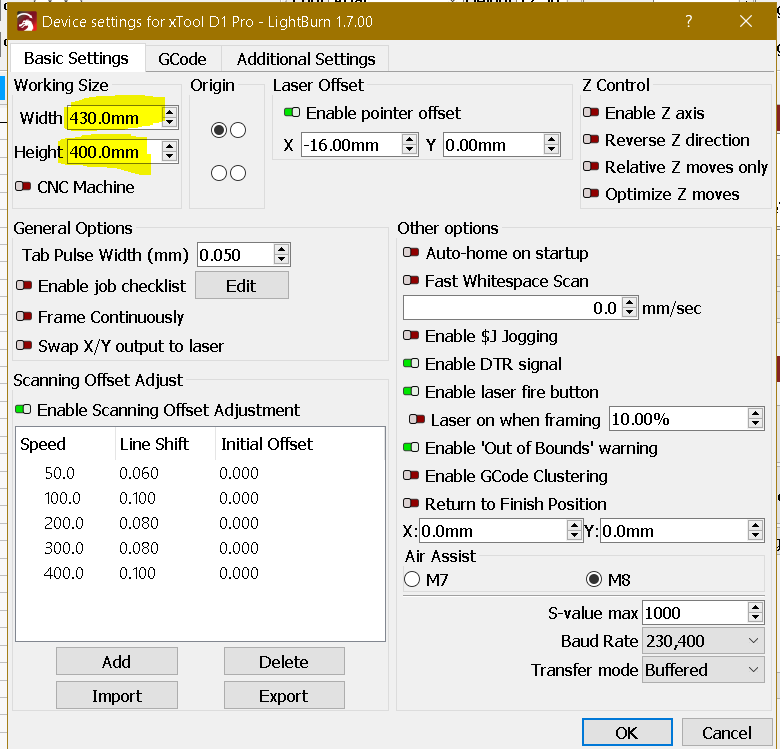This screenshot has height=749, width=780.
Task: Click the Import button
Action: click(116, 695)
